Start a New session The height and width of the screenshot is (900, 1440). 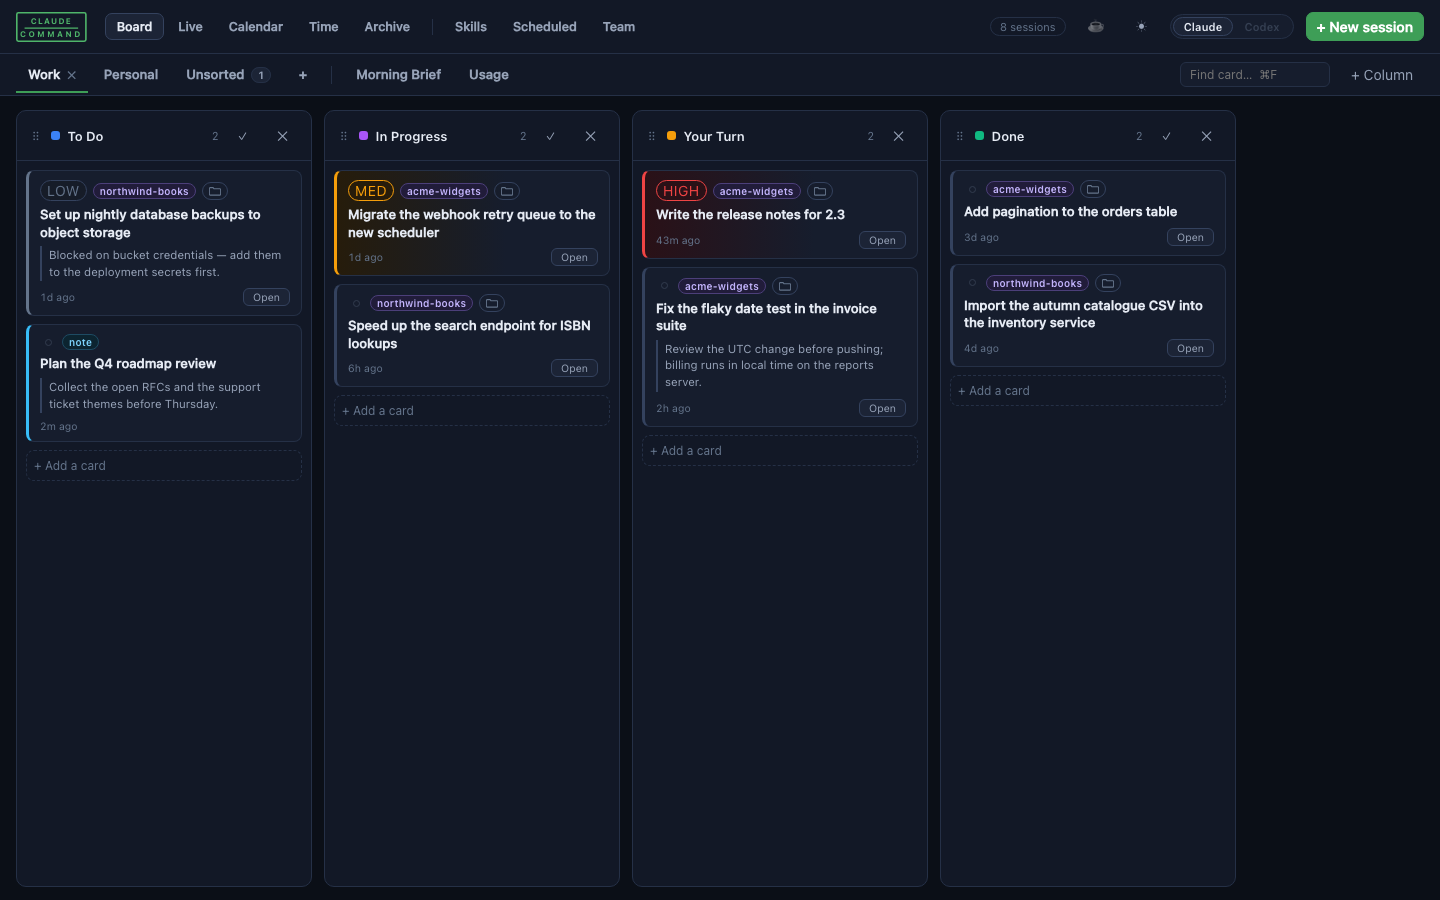(1364, 27)
